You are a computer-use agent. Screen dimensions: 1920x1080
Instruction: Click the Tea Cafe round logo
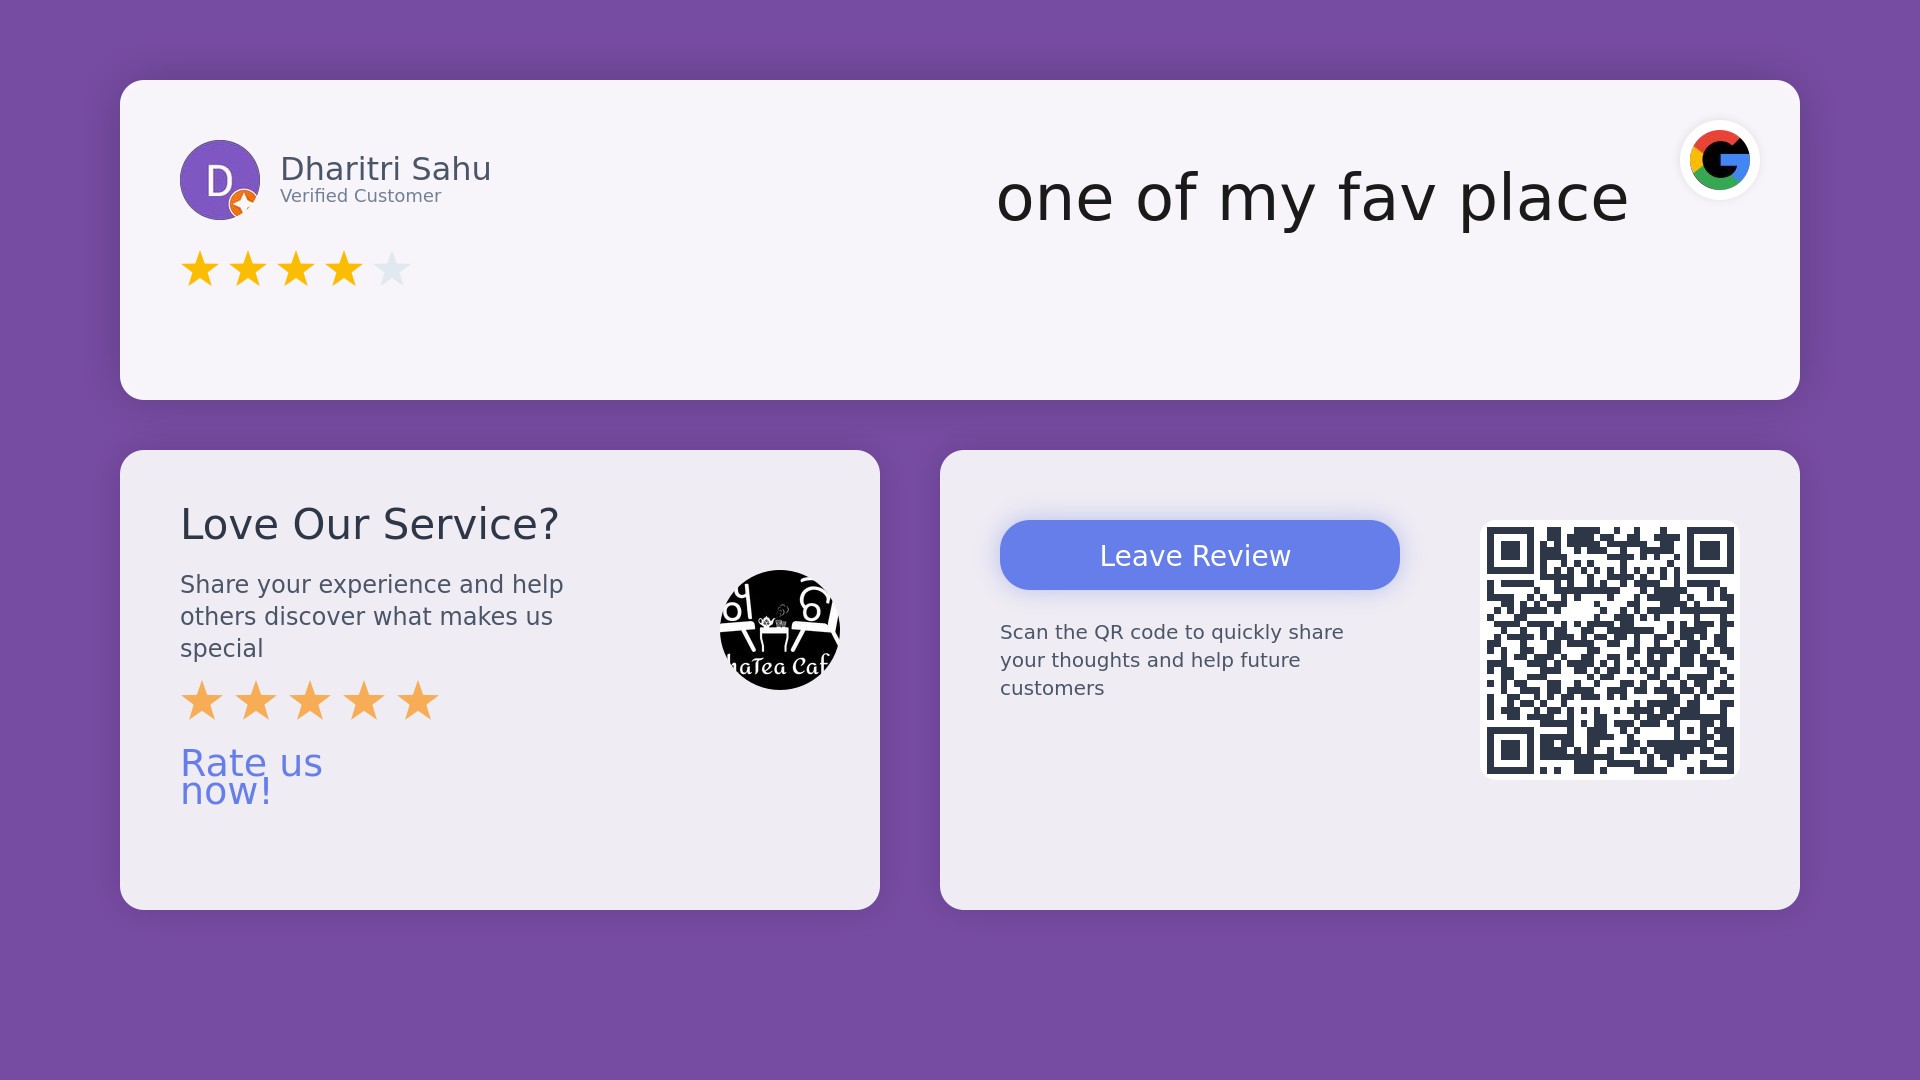780,630
